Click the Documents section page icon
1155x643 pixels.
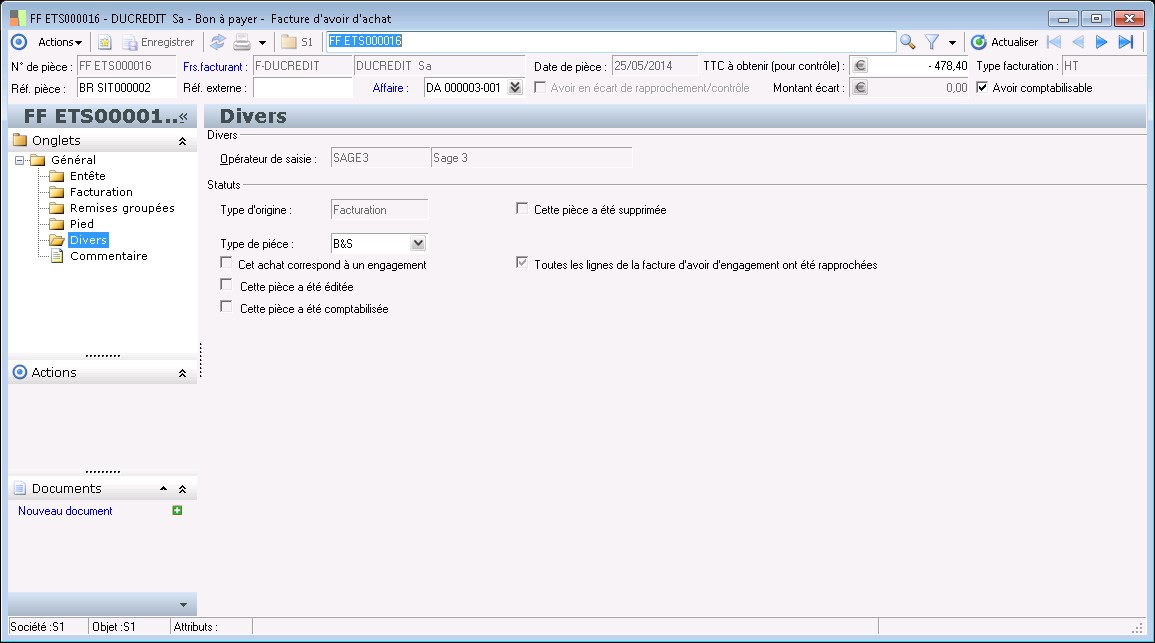point(20,488)
